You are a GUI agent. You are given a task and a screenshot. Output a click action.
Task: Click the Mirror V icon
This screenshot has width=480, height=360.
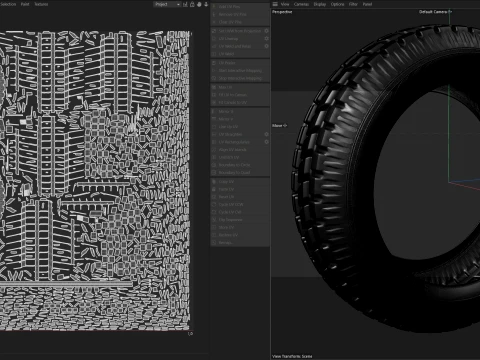(214, 119)
